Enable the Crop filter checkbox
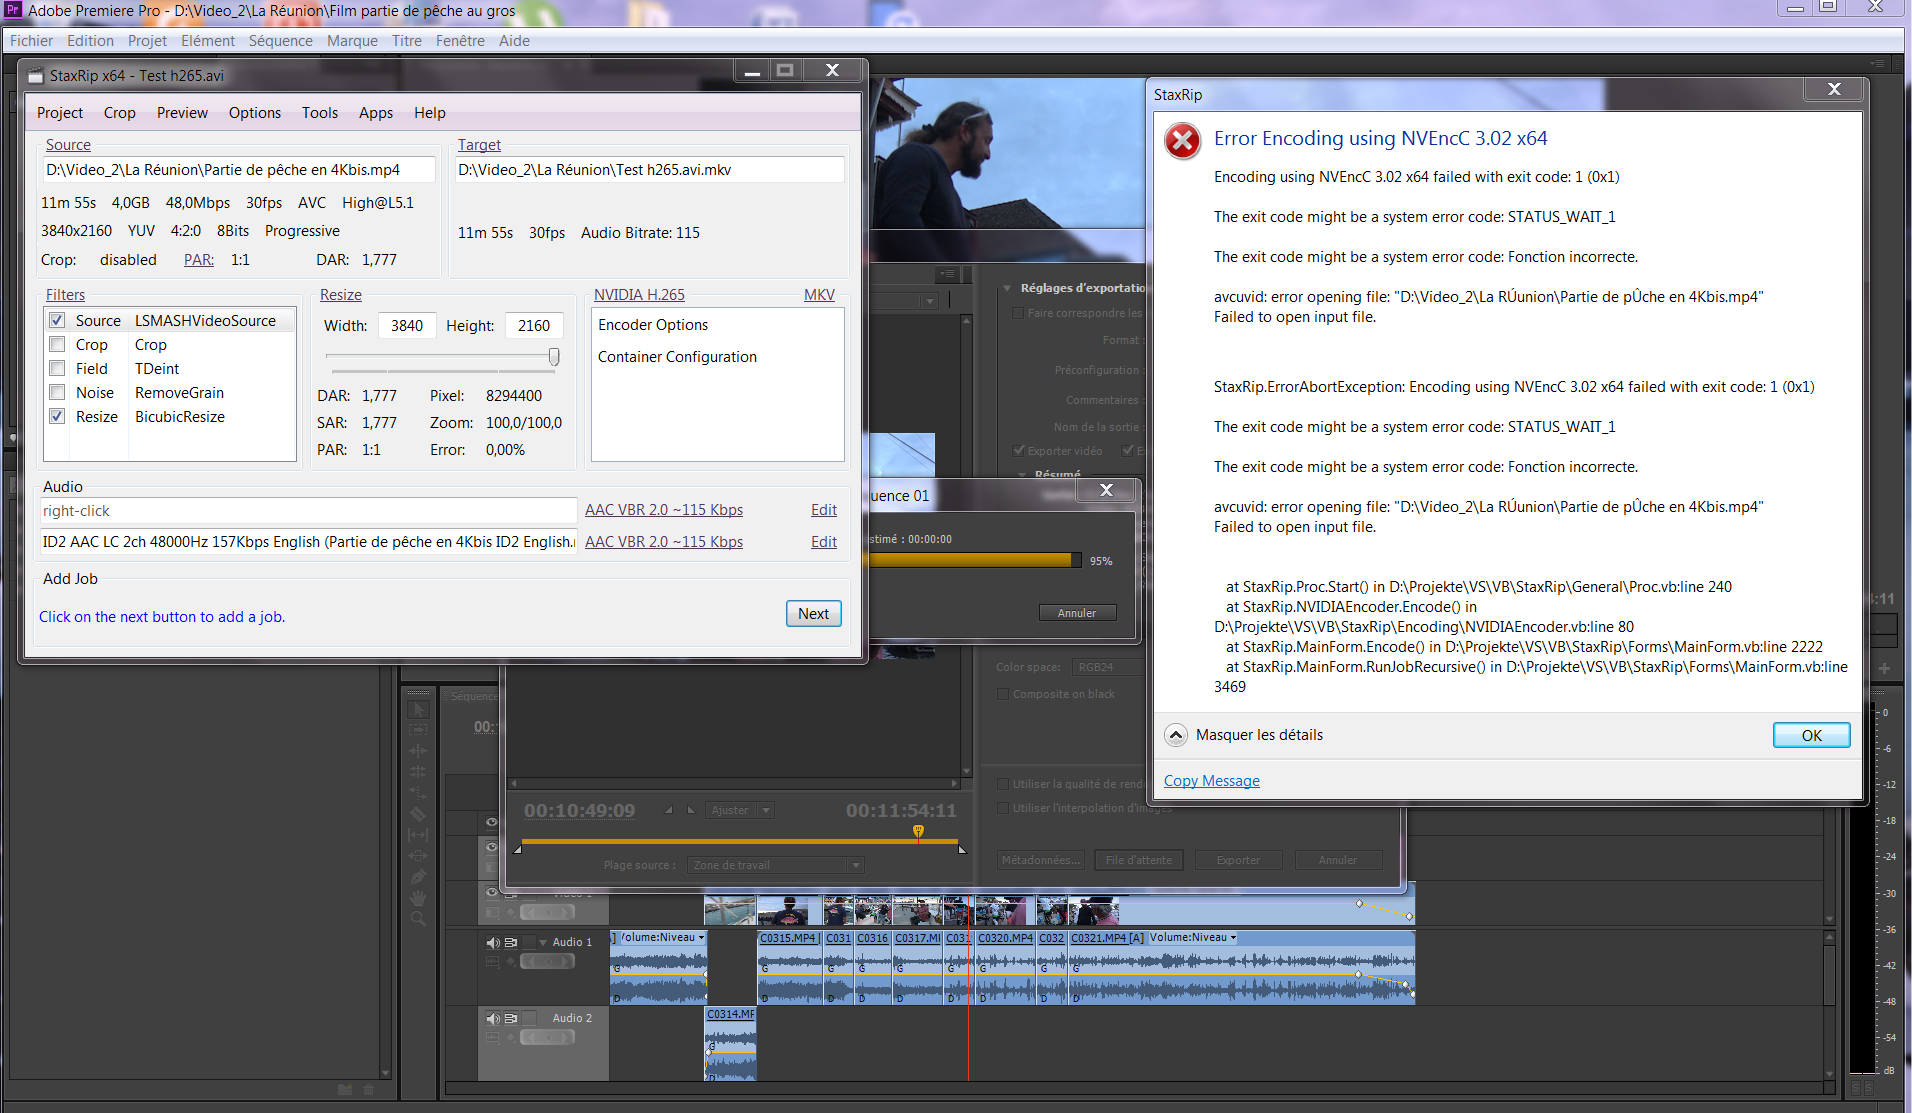This screenshot has width=1912, height=1113. [57, 344]
